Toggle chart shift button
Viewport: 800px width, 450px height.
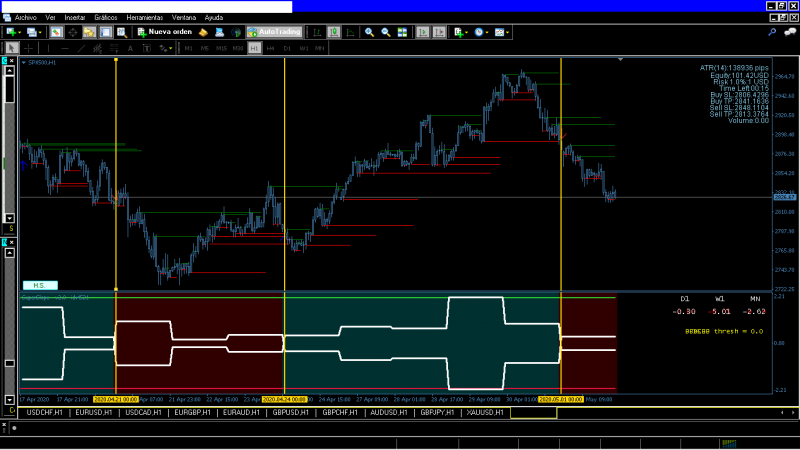tap(439, 32)
